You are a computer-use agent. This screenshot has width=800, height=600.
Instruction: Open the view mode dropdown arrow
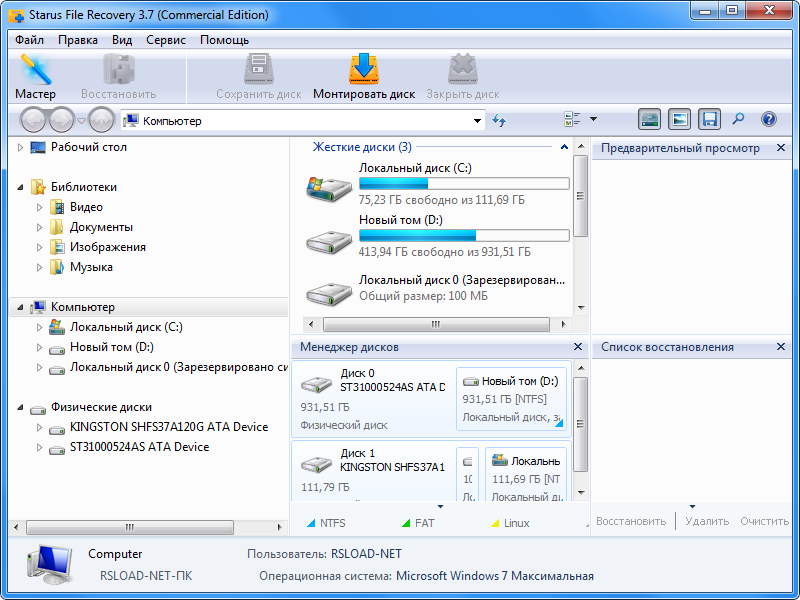click(593, 119)
